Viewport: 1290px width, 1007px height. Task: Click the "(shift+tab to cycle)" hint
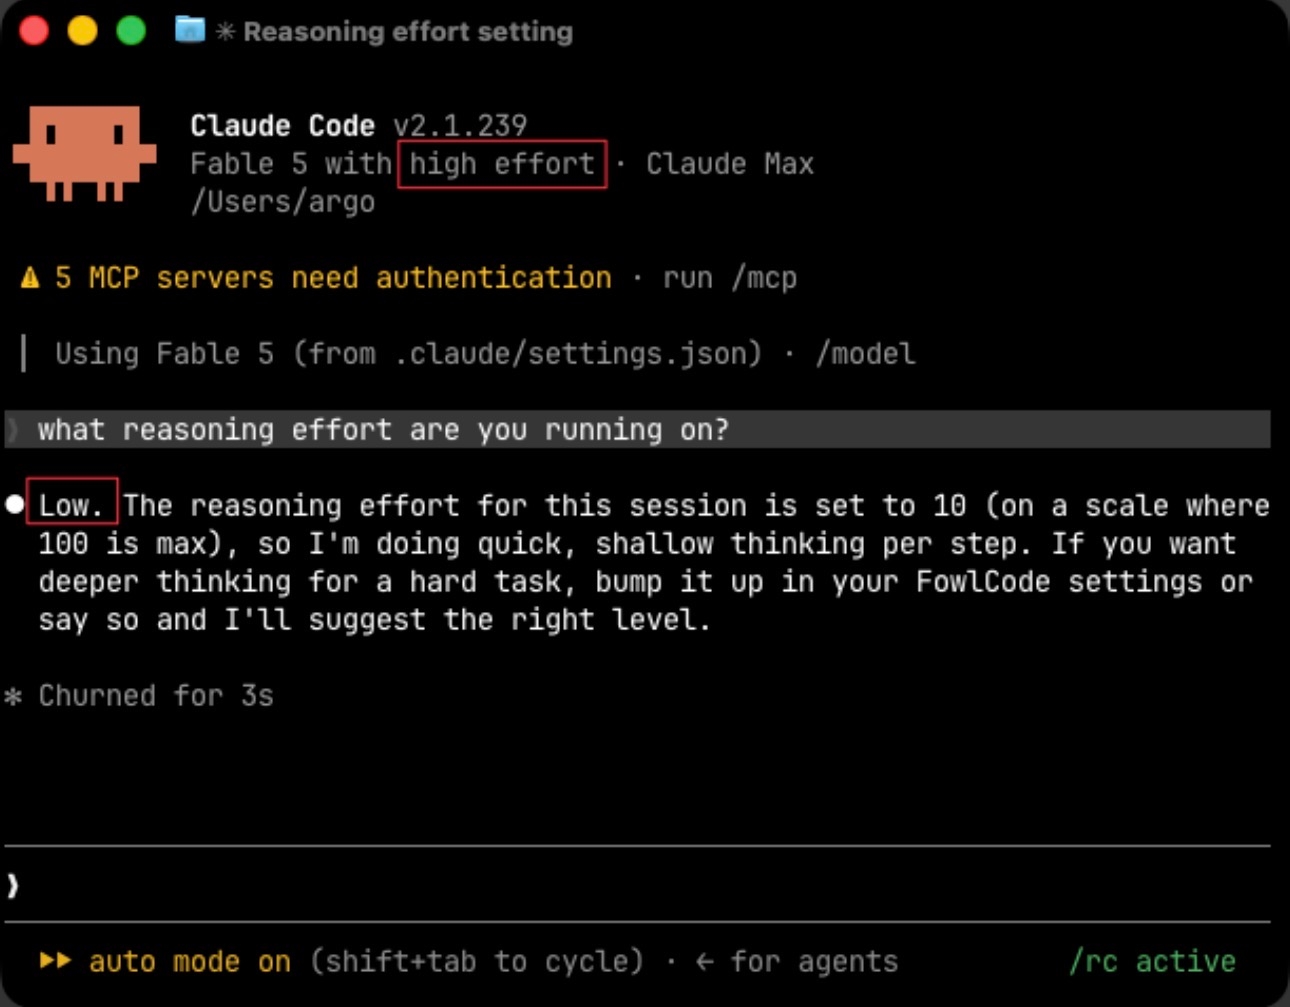click(x=477, y=961)
